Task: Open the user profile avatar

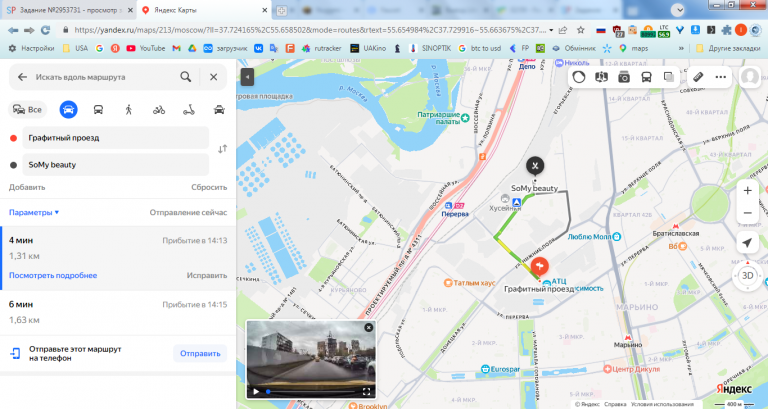Action: pos(749,77)
